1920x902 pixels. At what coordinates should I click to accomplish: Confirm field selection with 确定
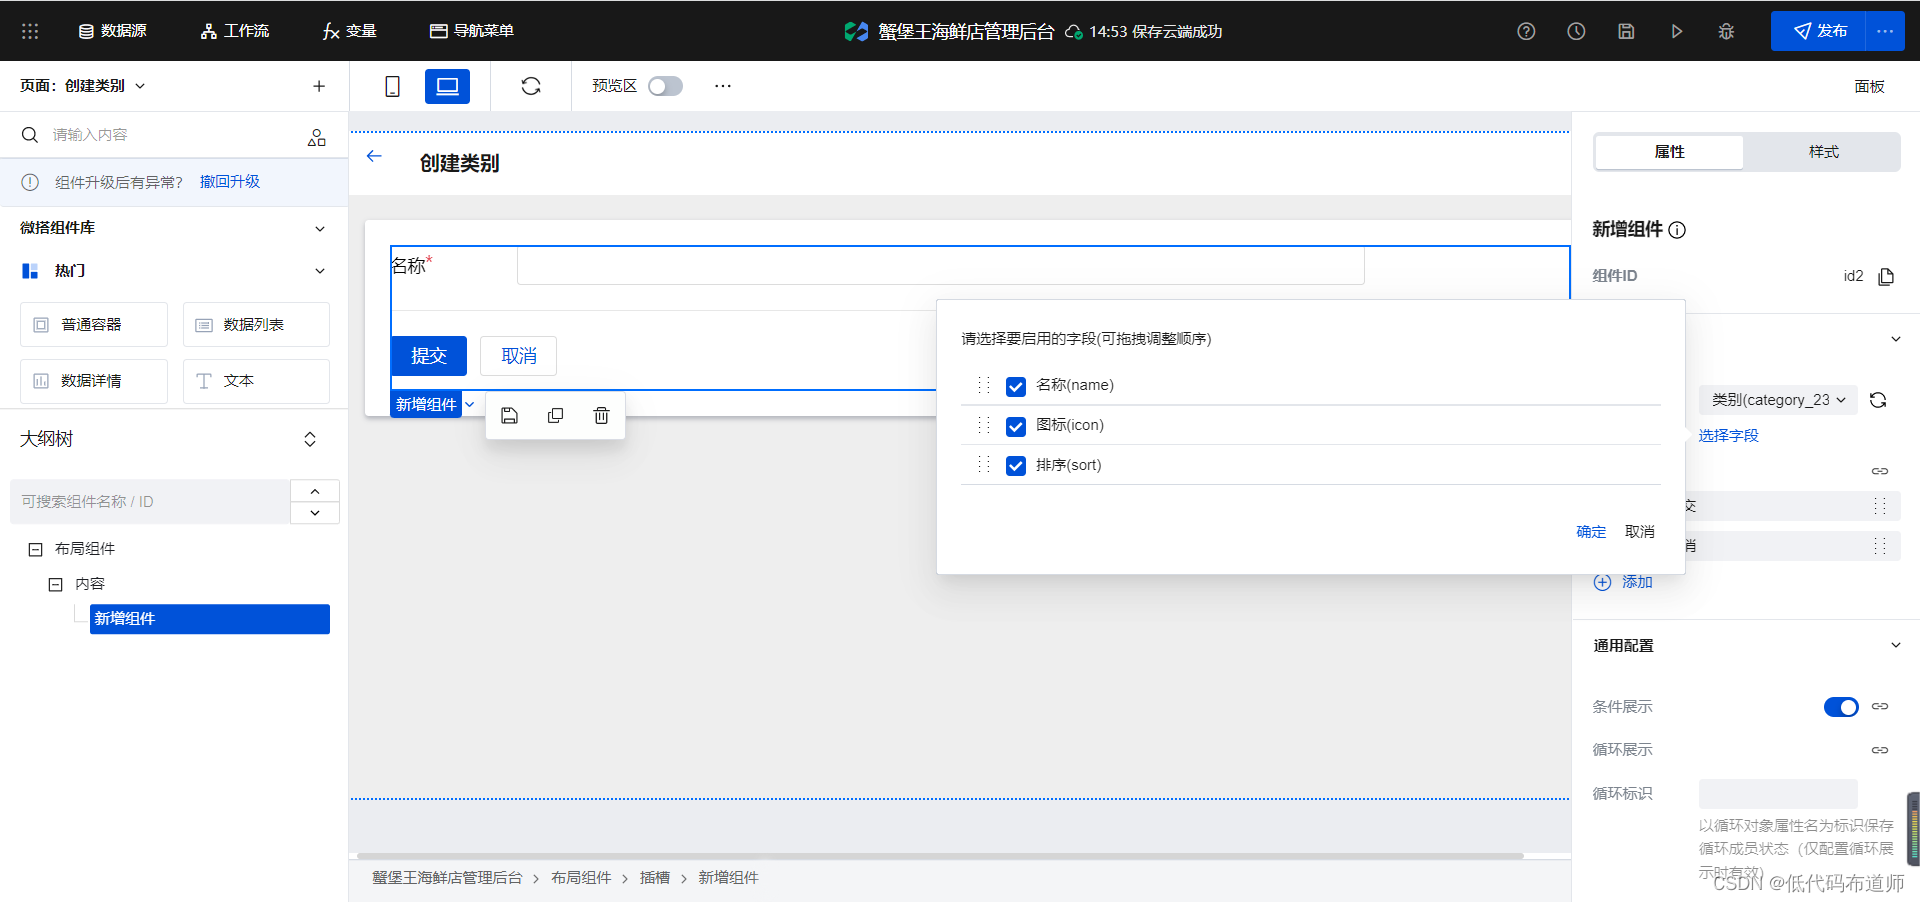click(1591, 532)
